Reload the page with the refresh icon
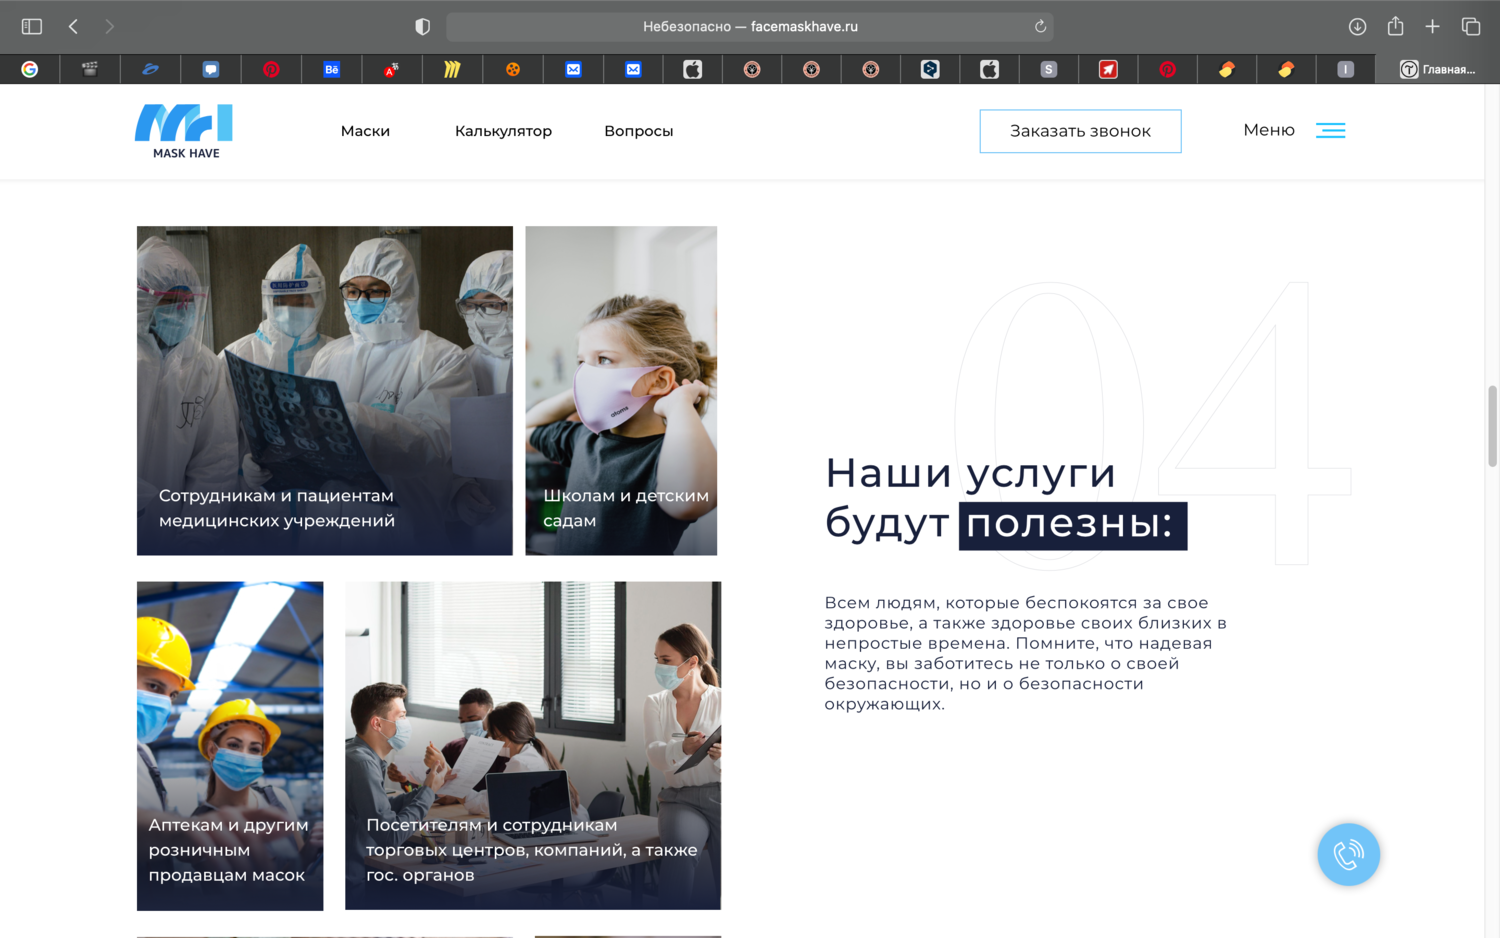Viewport: 1500px width, 938px height. (1040, 27)
